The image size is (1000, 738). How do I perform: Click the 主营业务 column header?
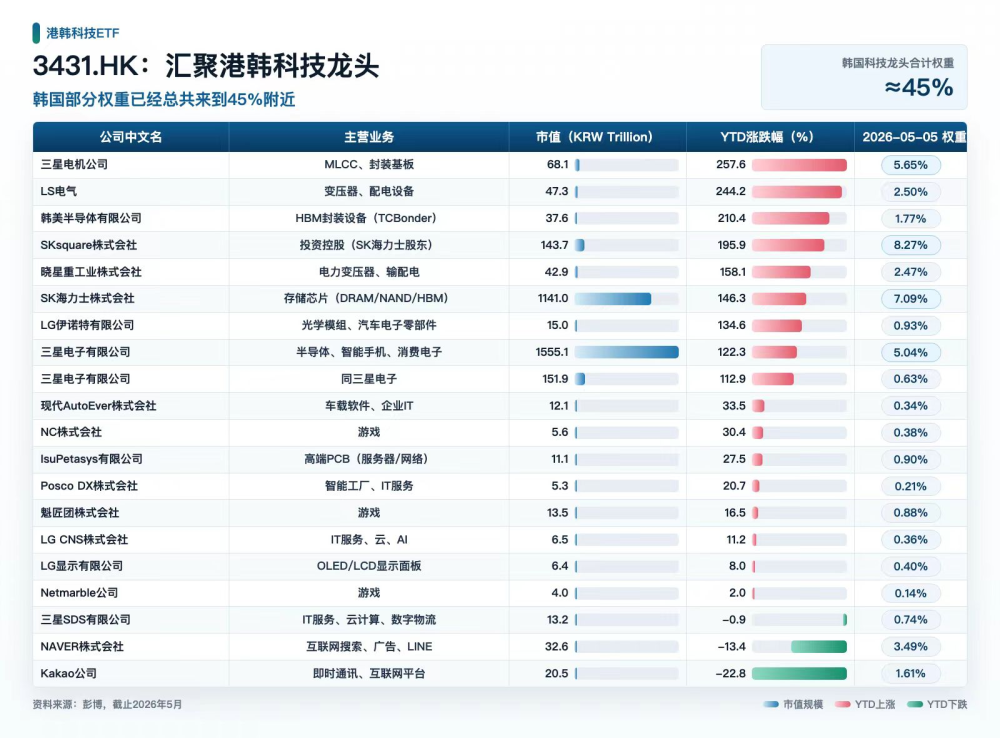tap(369, 137)
